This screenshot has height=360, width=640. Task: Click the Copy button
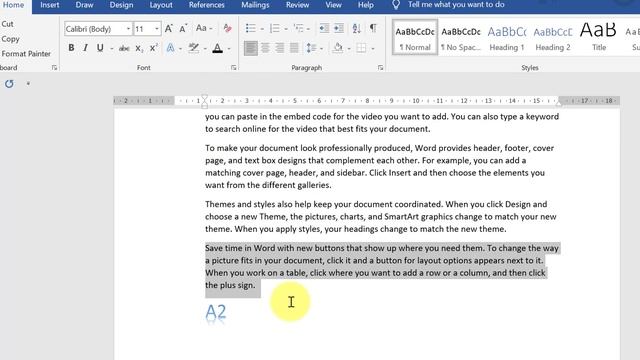point(10,39)
